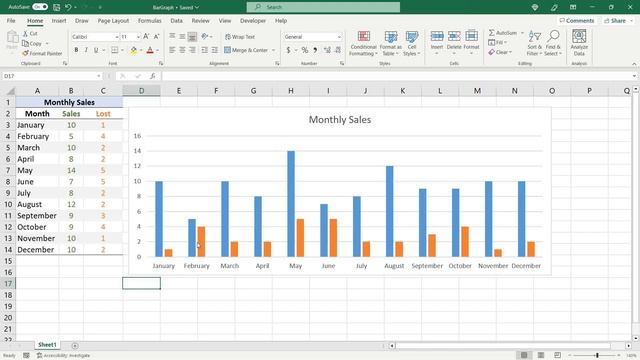The image size is (640, 360).
Task: Click the Insert Function fx icon
Action: click(152, 76)
